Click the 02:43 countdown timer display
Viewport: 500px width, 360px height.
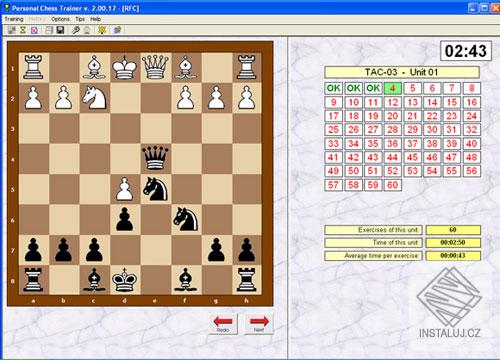coord(466,51)
